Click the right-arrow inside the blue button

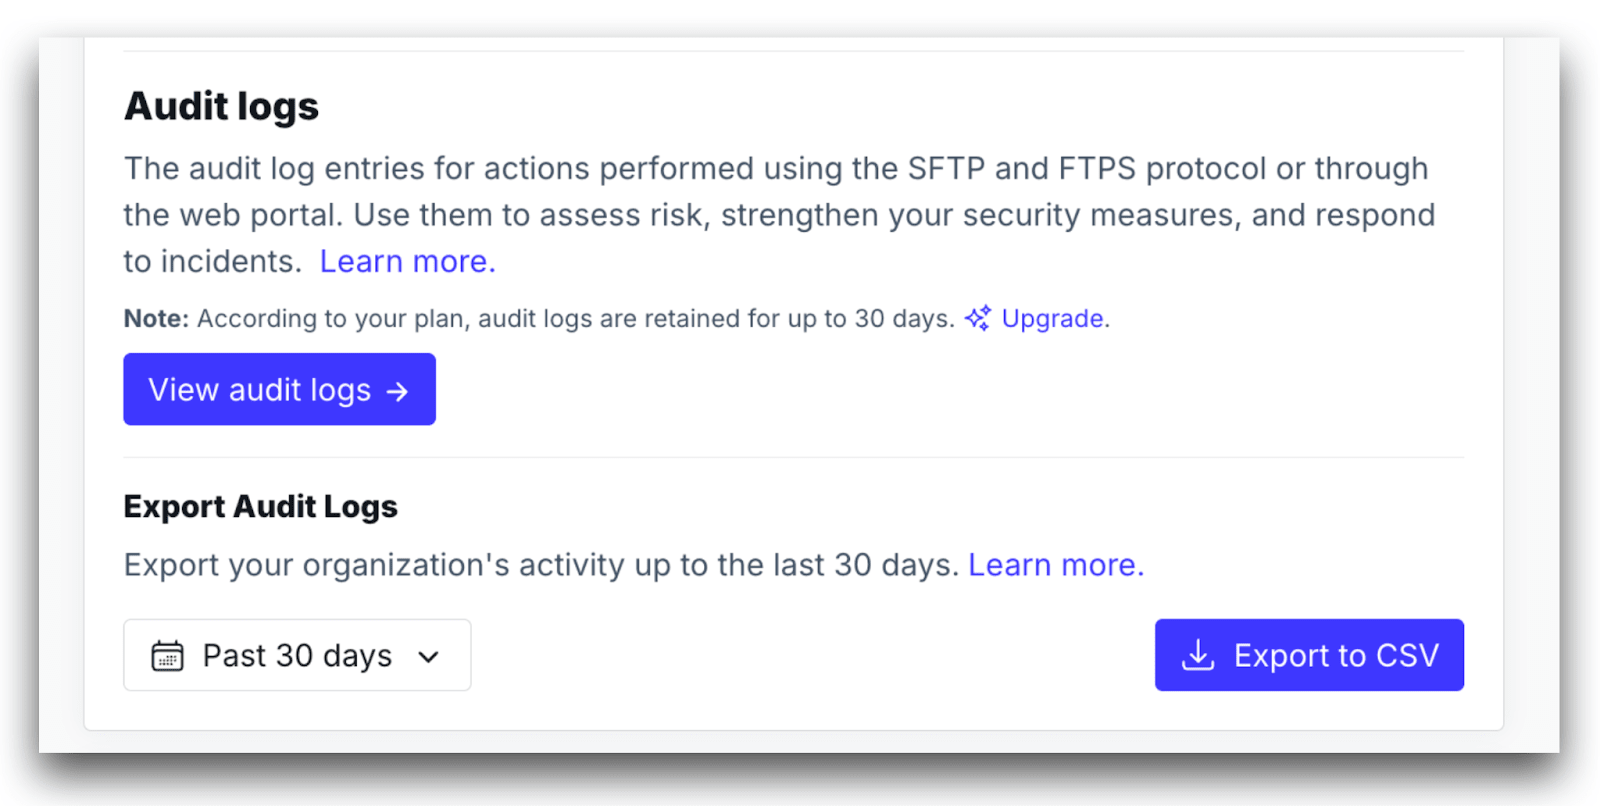[398, 390]
